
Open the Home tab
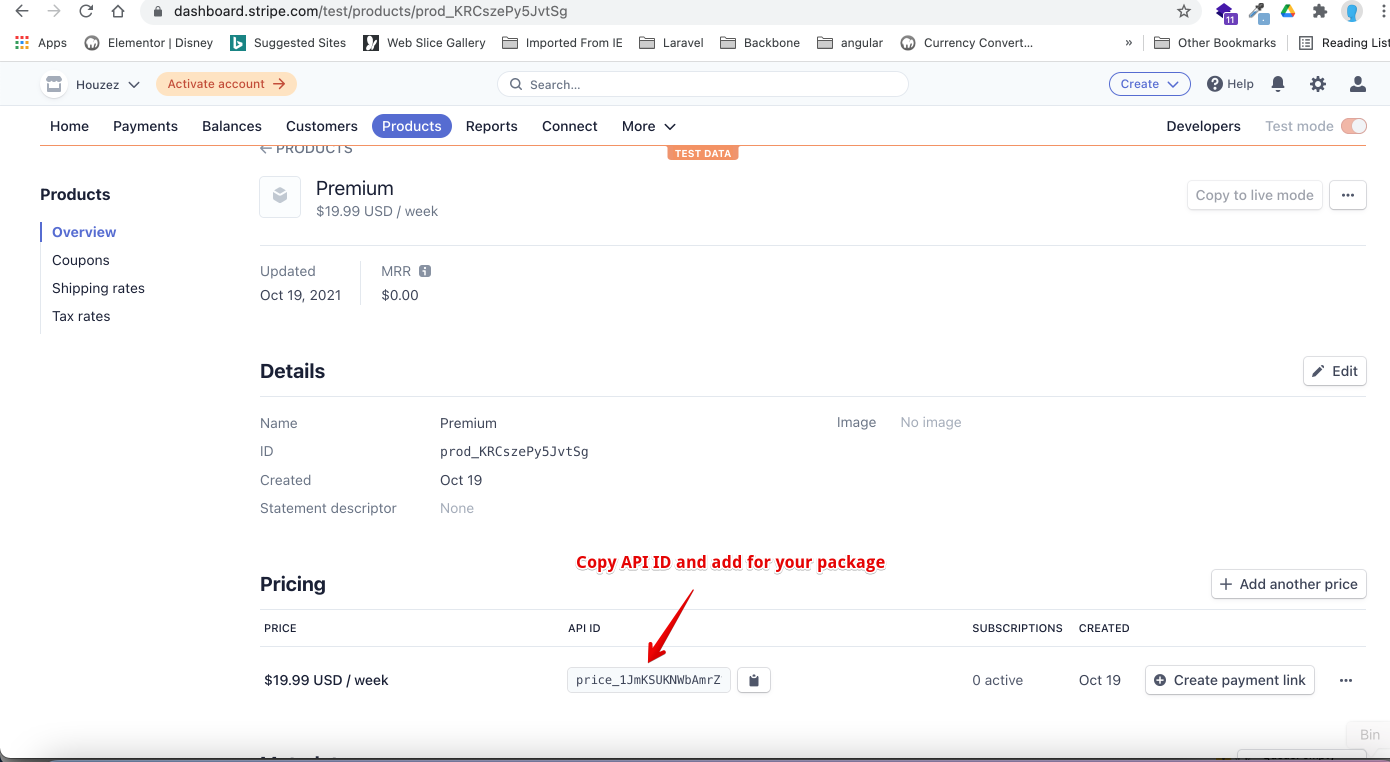[70, 126]
